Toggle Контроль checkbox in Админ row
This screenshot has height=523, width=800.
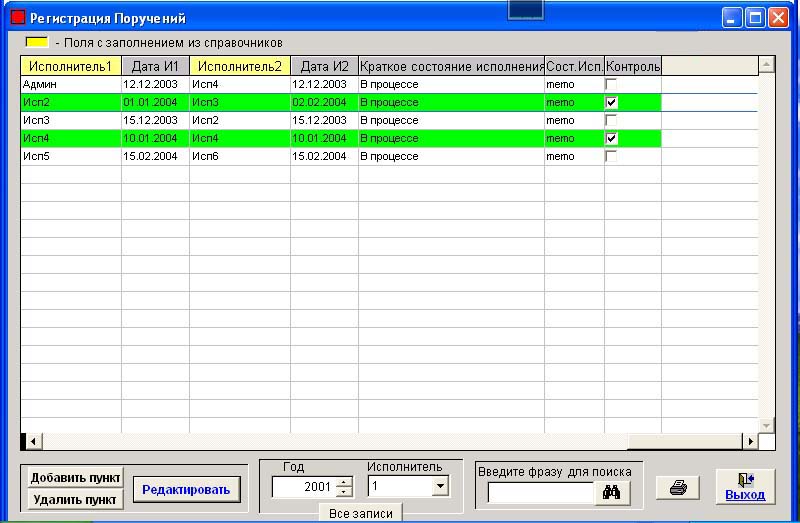click(x=611, y=85)
